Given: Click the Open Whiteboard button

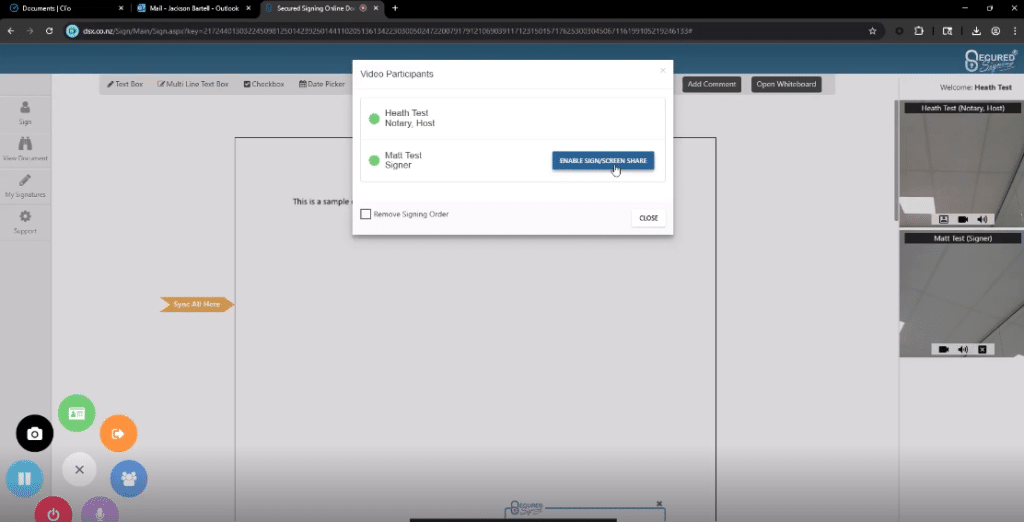Looking at the screenshot, I should (787, 84).
